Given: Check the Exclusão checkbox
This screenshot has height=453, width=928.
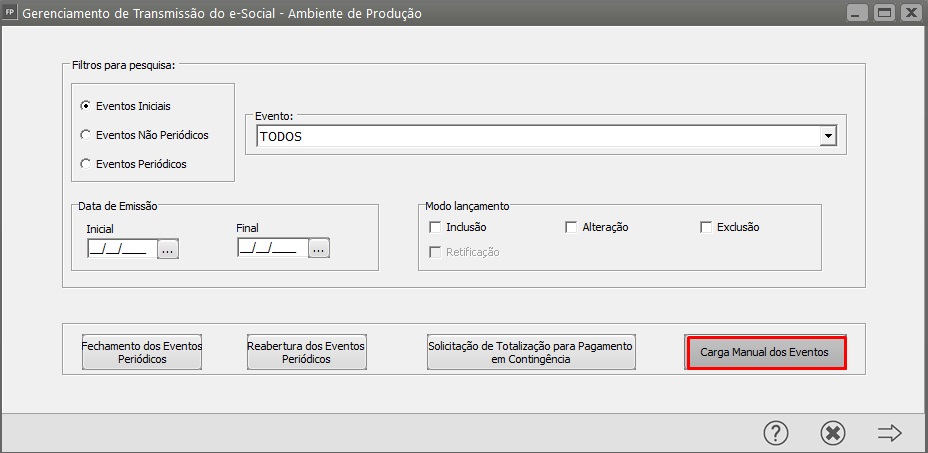Looking at the screenshot, I should [x=706, y=227].
